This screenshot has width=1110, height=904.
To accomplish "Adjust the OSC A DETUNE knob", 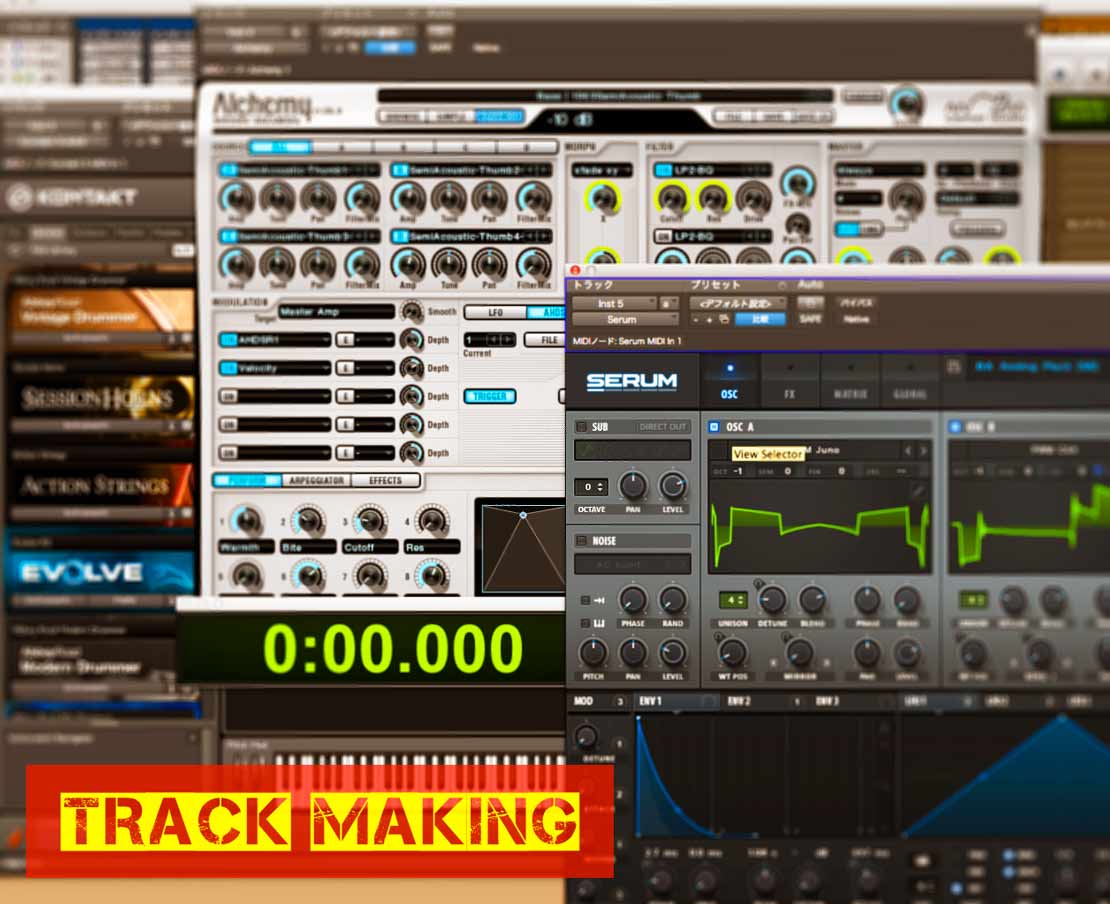I will click(772, 600).
